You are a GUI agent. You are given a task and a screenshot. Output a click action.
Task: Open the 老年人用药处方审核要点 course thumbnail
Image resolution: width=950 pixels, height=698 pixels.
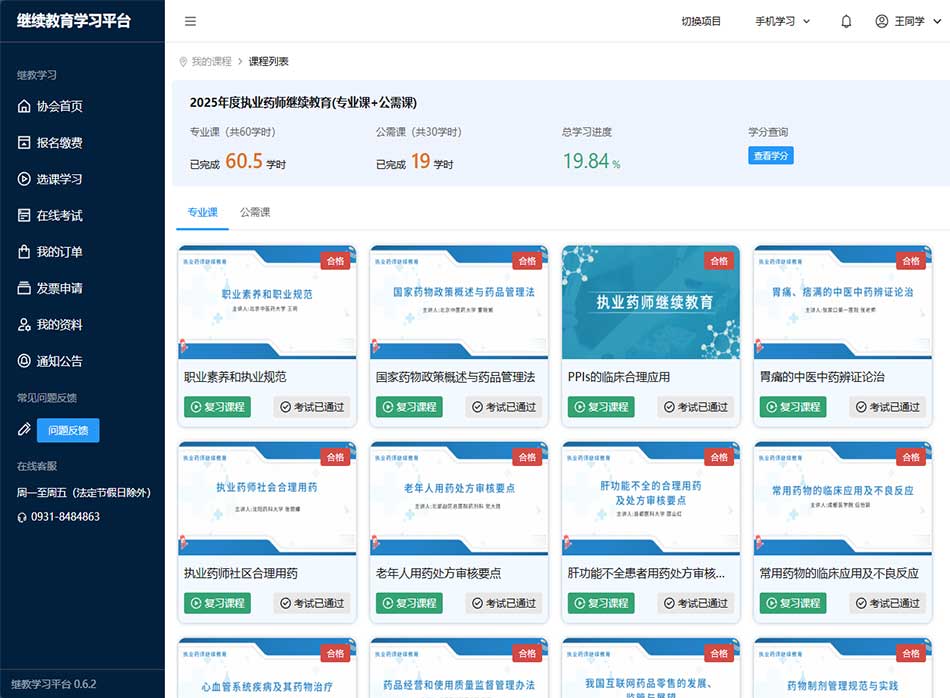click(459, 500)
